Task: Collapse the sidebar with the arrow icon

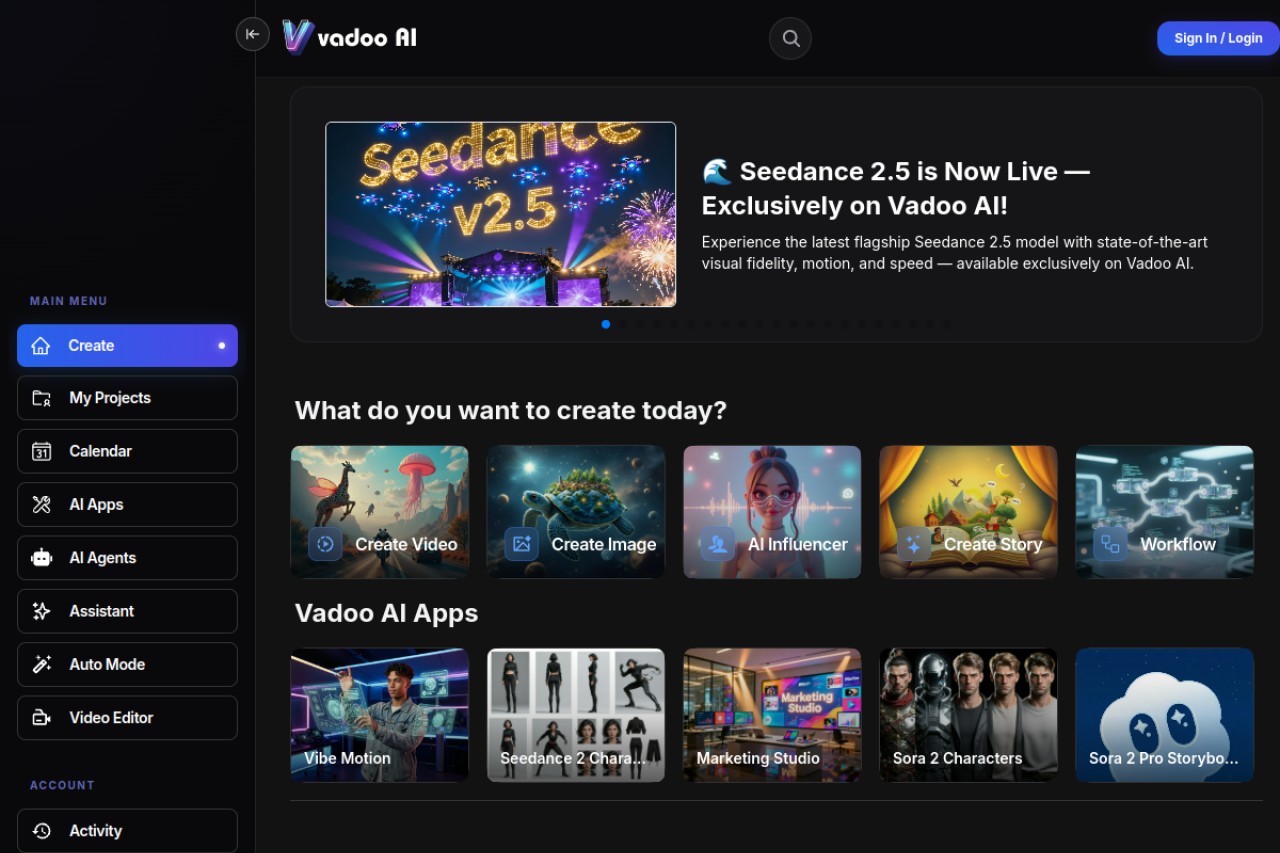Action: point(252,34)
